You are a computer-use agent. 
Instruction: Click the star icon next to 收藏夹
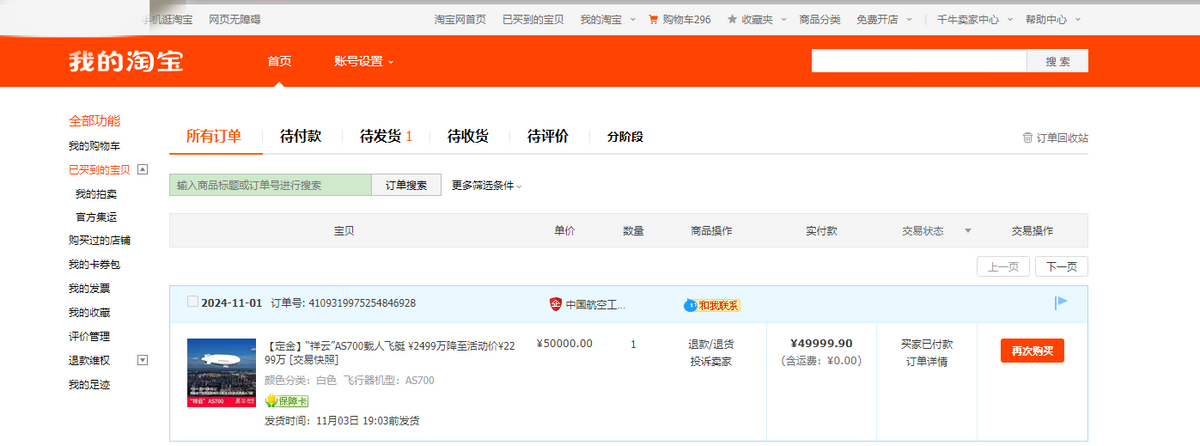[732, 19]
